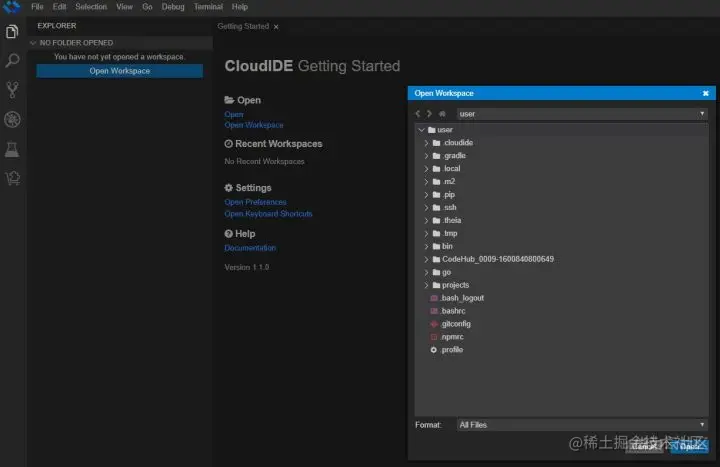Open the Selection menu
The height and width of the screenshot is (467, 720).
tap(91, 7)
